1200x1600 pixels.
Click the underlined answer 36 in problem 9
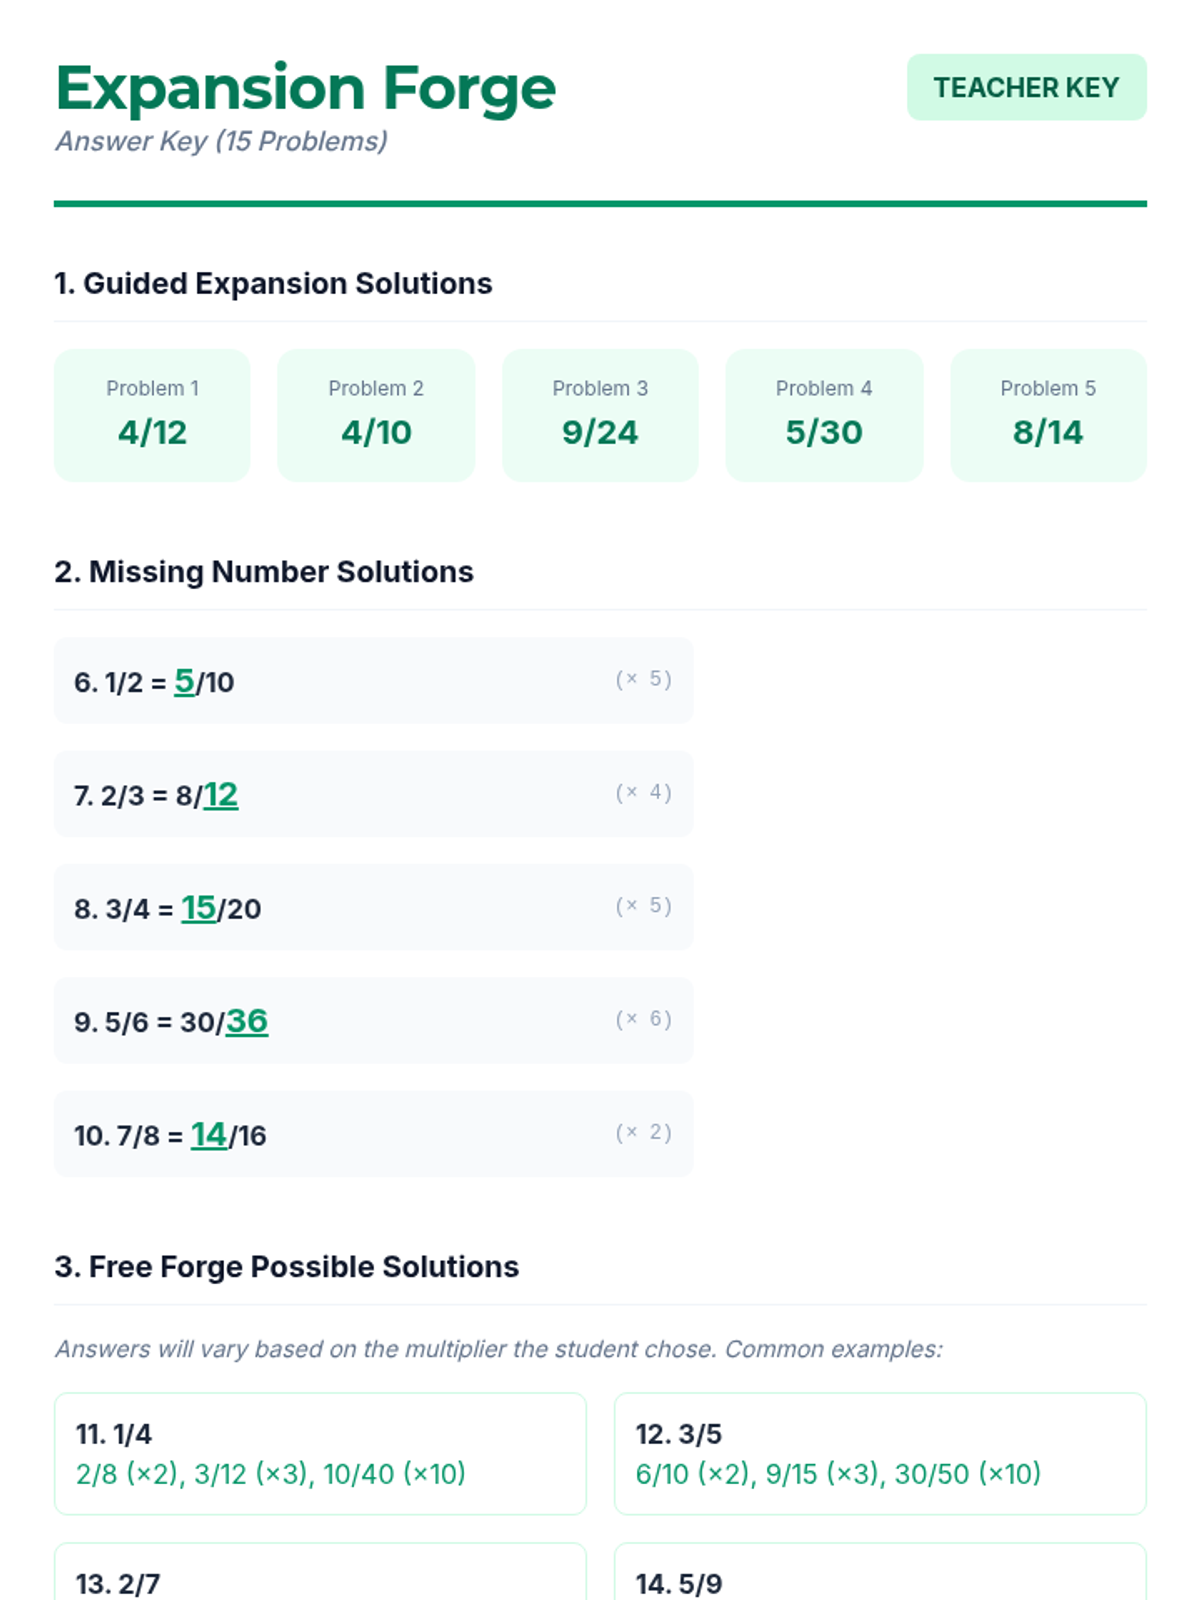[x=247, y=1021]
